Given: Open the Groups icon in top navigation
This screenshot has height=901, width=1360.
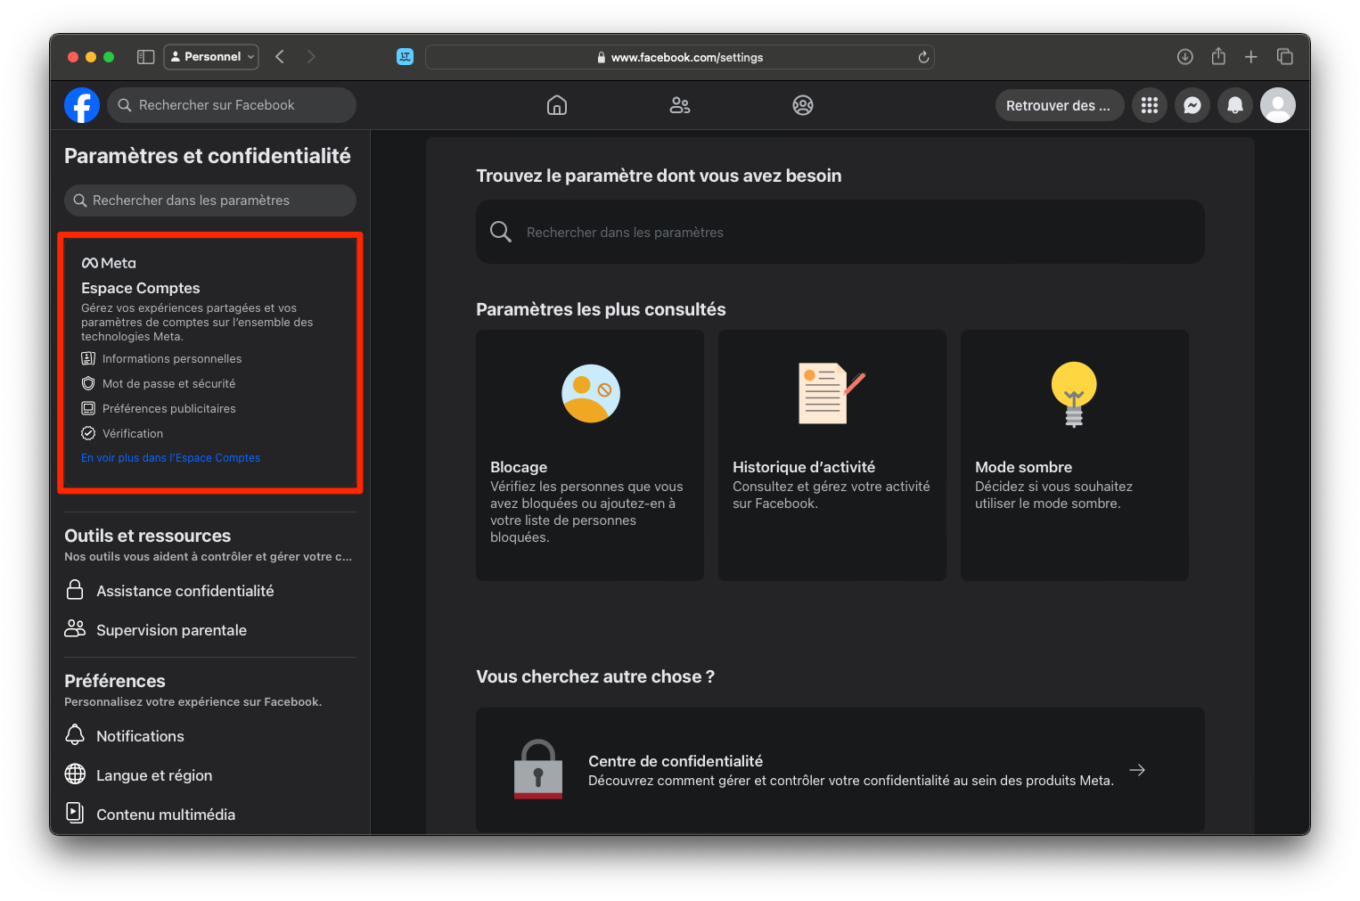Looking at the screenshot, I should tap(803, 105).
